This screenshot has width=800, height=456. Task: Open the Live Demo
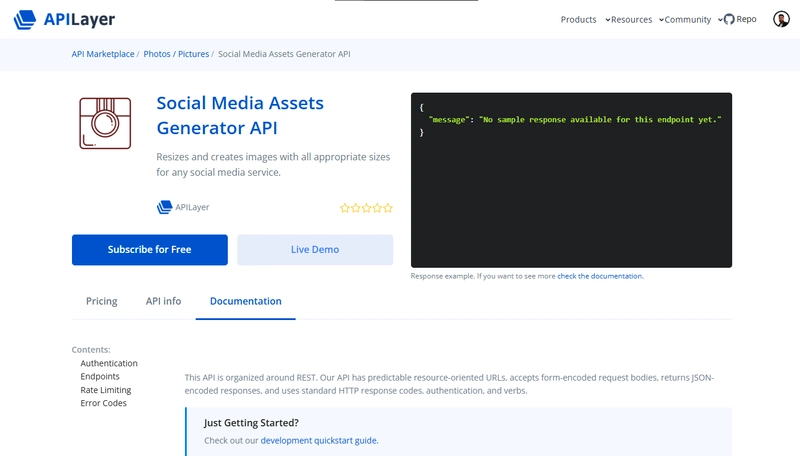click(315, 249)
